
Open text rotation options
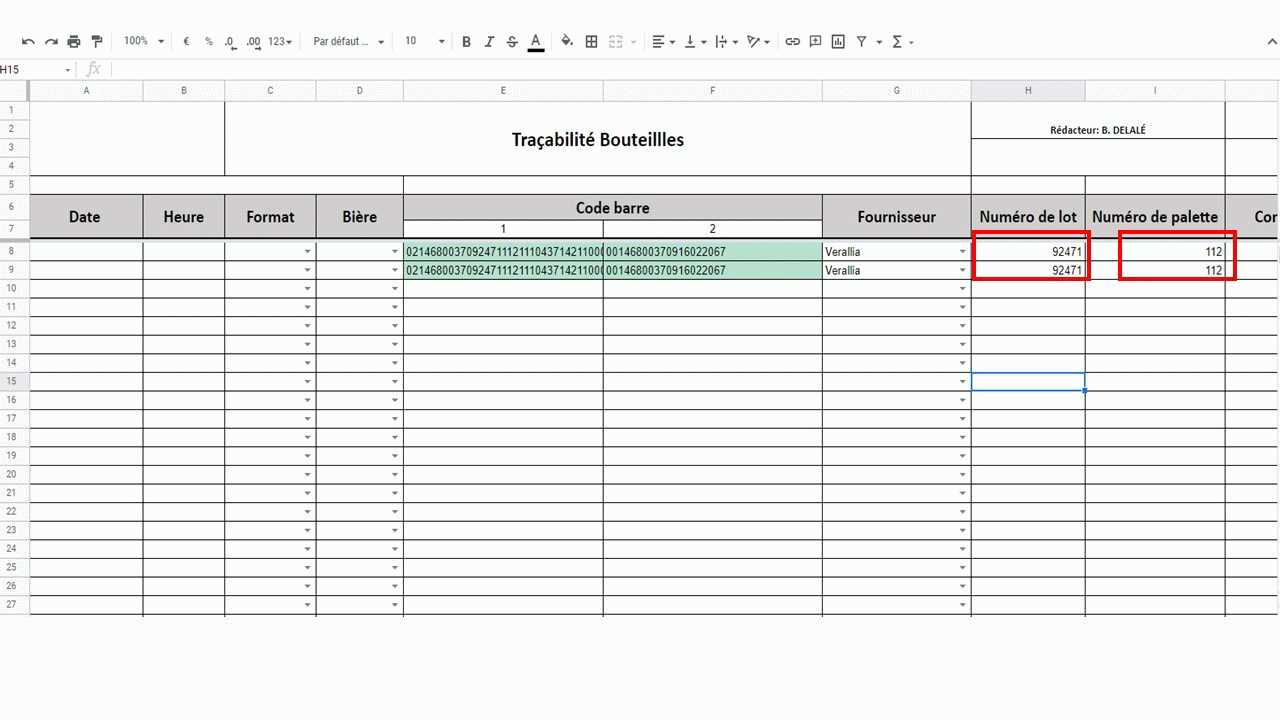tap(759, 42)
